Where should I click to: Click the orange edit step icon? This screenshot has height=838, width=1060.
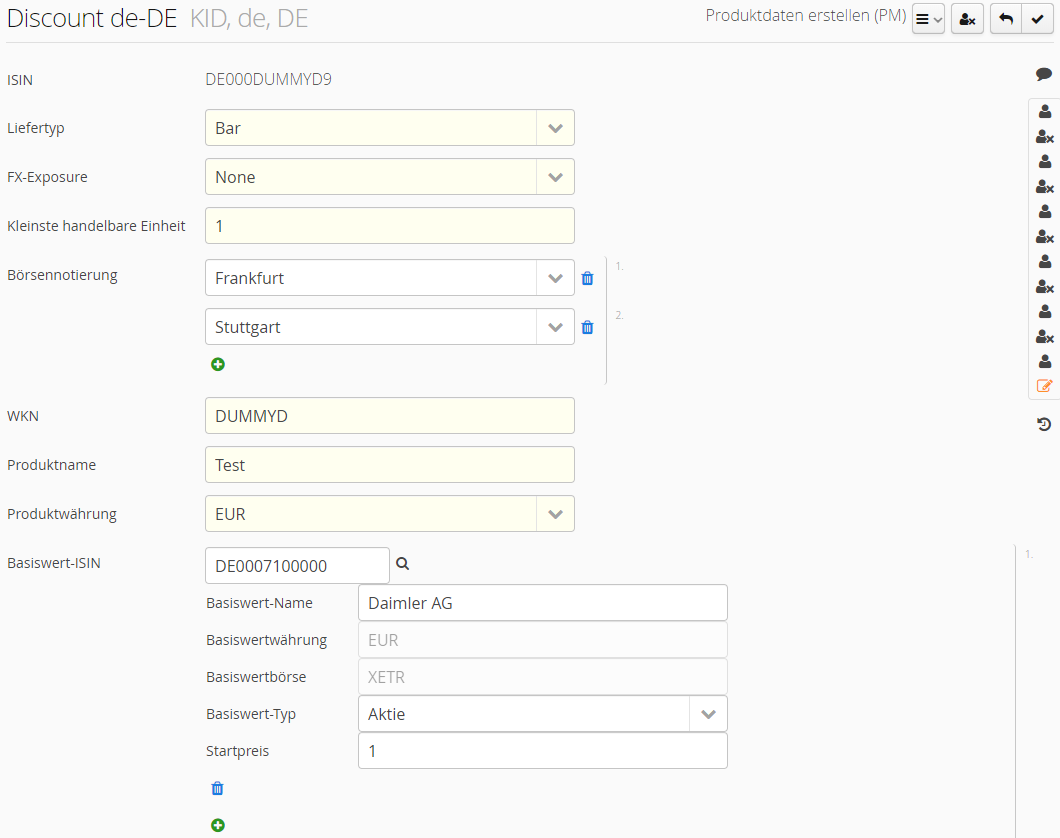coord(1044,386)
